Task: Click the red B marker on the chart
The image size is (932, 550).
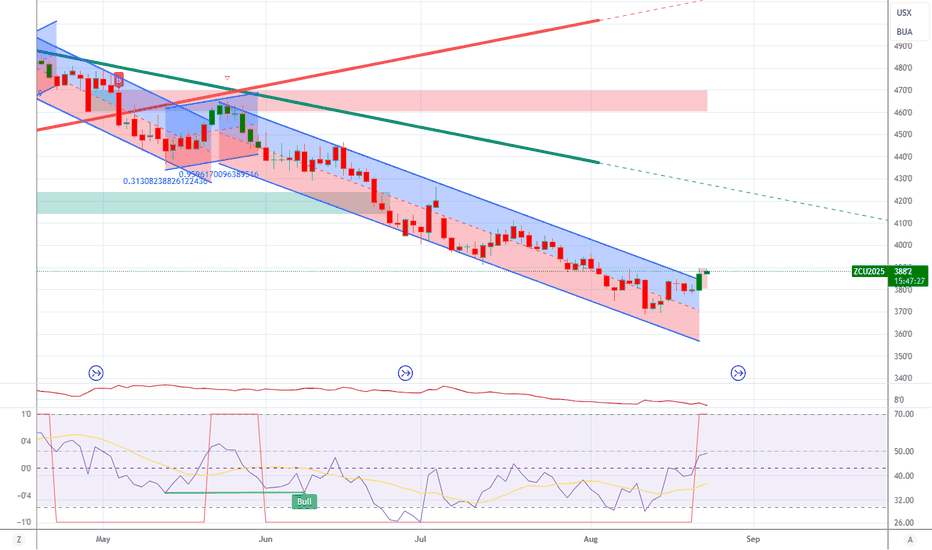Action: click(119, 80)
